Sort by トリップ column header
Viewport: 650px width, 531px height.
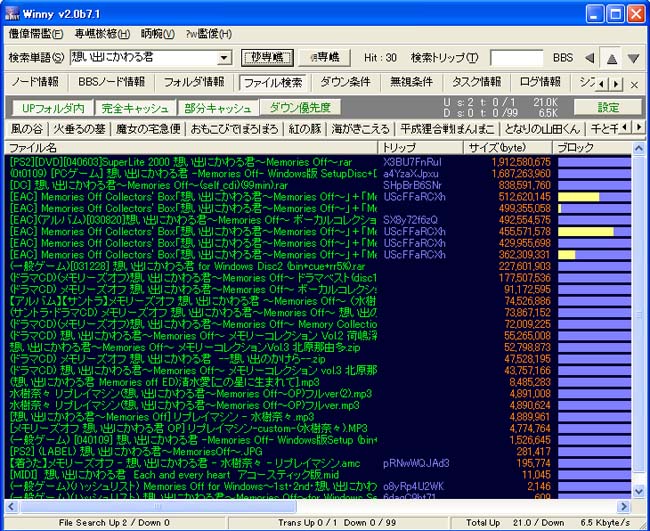tap(420, 148)
